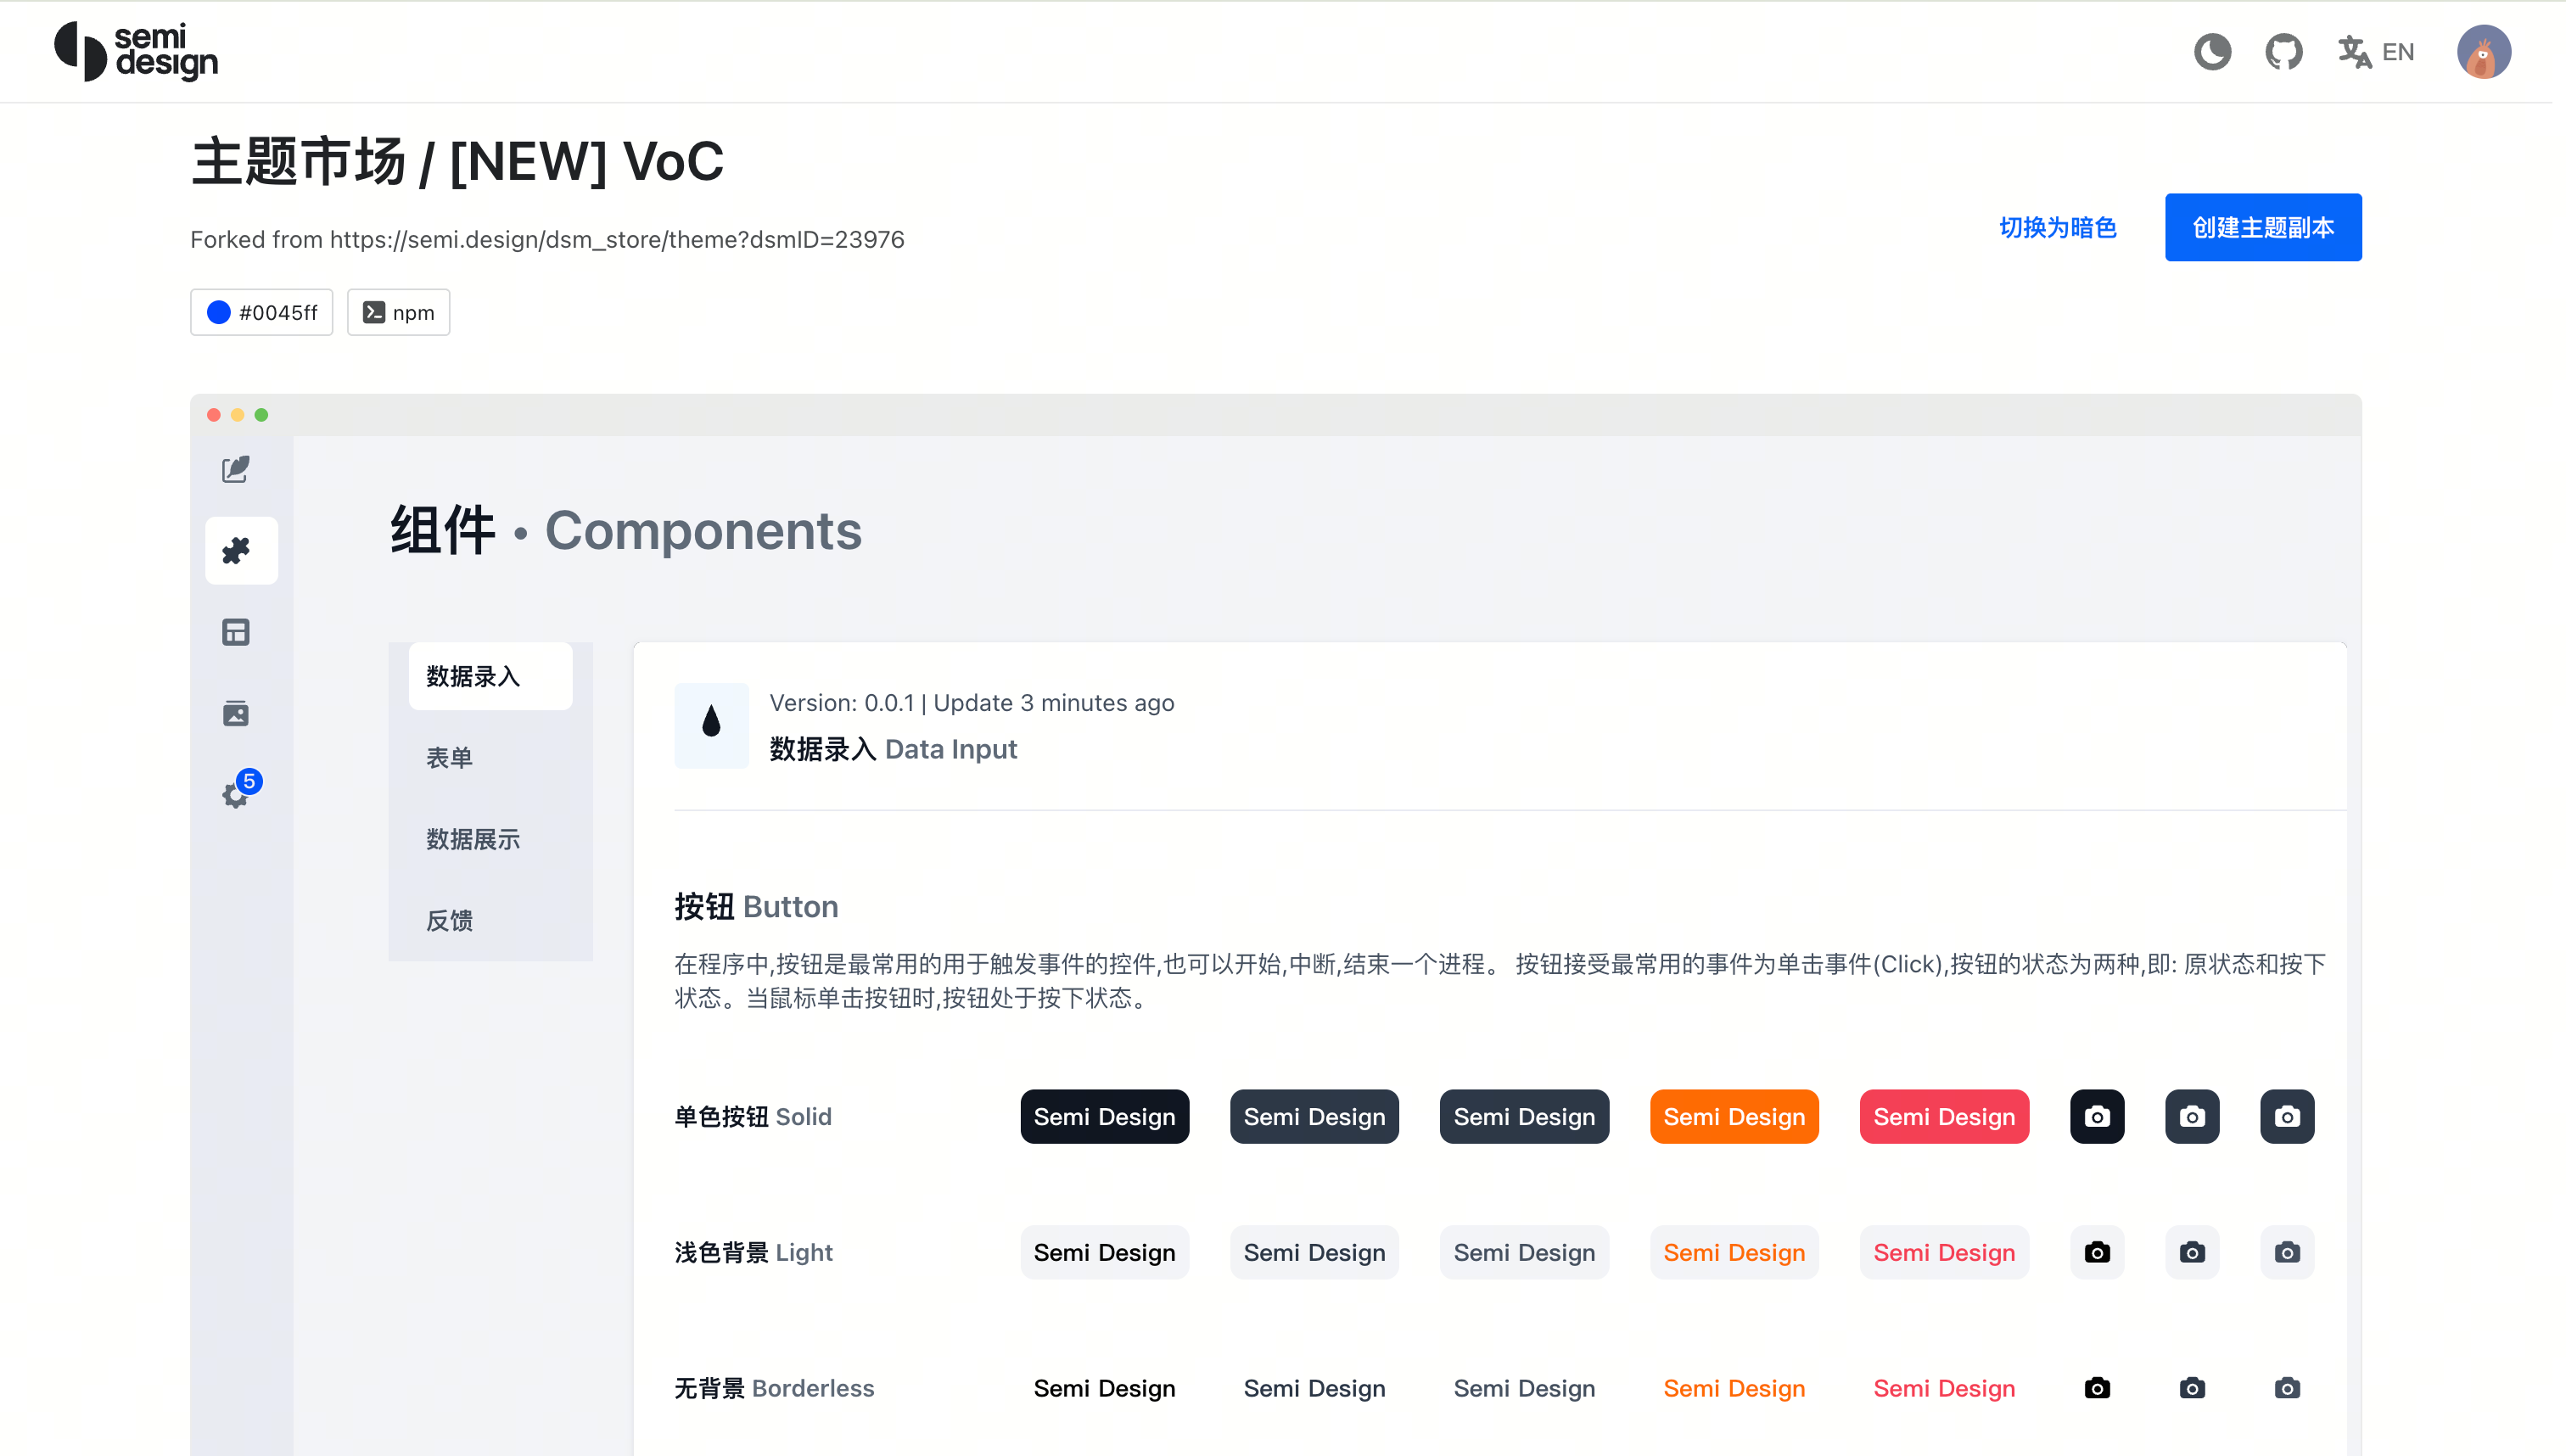Viewport: 2566px width, 1456px height.
Task: Click the '主题市场 / [NEW] VoC' title
Action: click(457, 161)
